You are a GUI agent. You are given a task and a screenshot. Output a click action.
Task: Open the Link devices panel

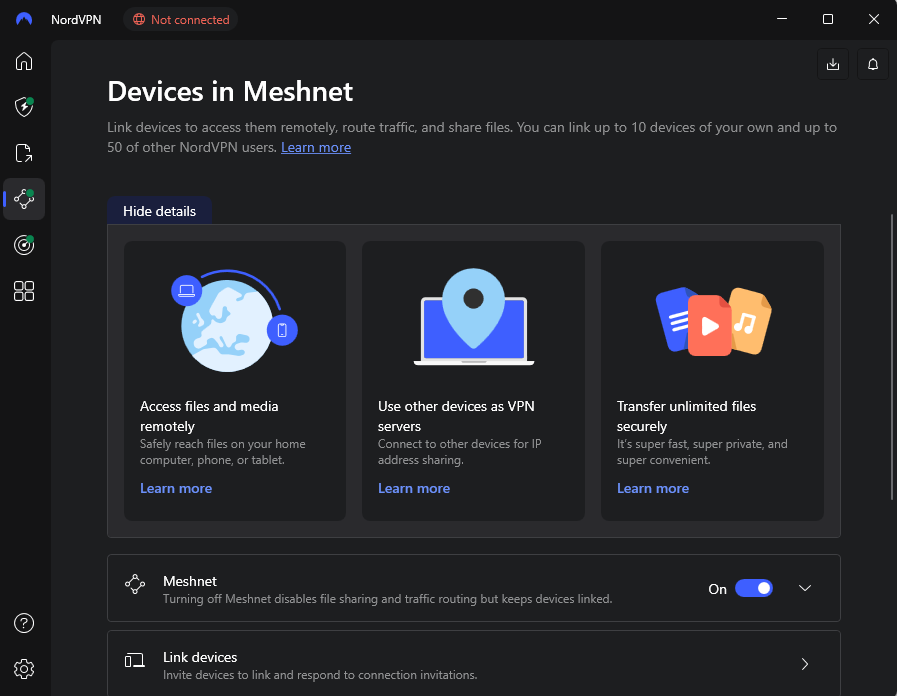(472, 663)
